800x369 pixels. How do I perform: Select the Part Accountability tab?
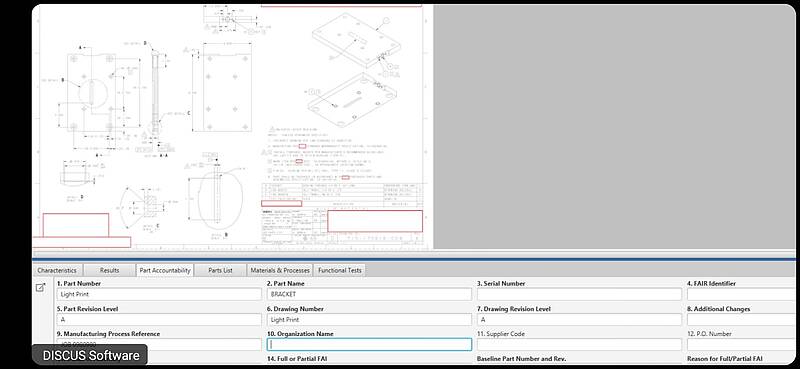click(x=165, y=270)
